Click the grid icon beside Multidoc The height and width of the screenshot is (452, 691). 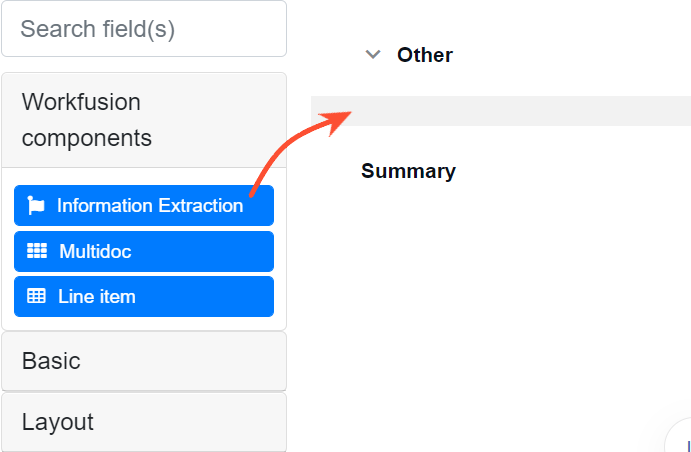point(37,251)
